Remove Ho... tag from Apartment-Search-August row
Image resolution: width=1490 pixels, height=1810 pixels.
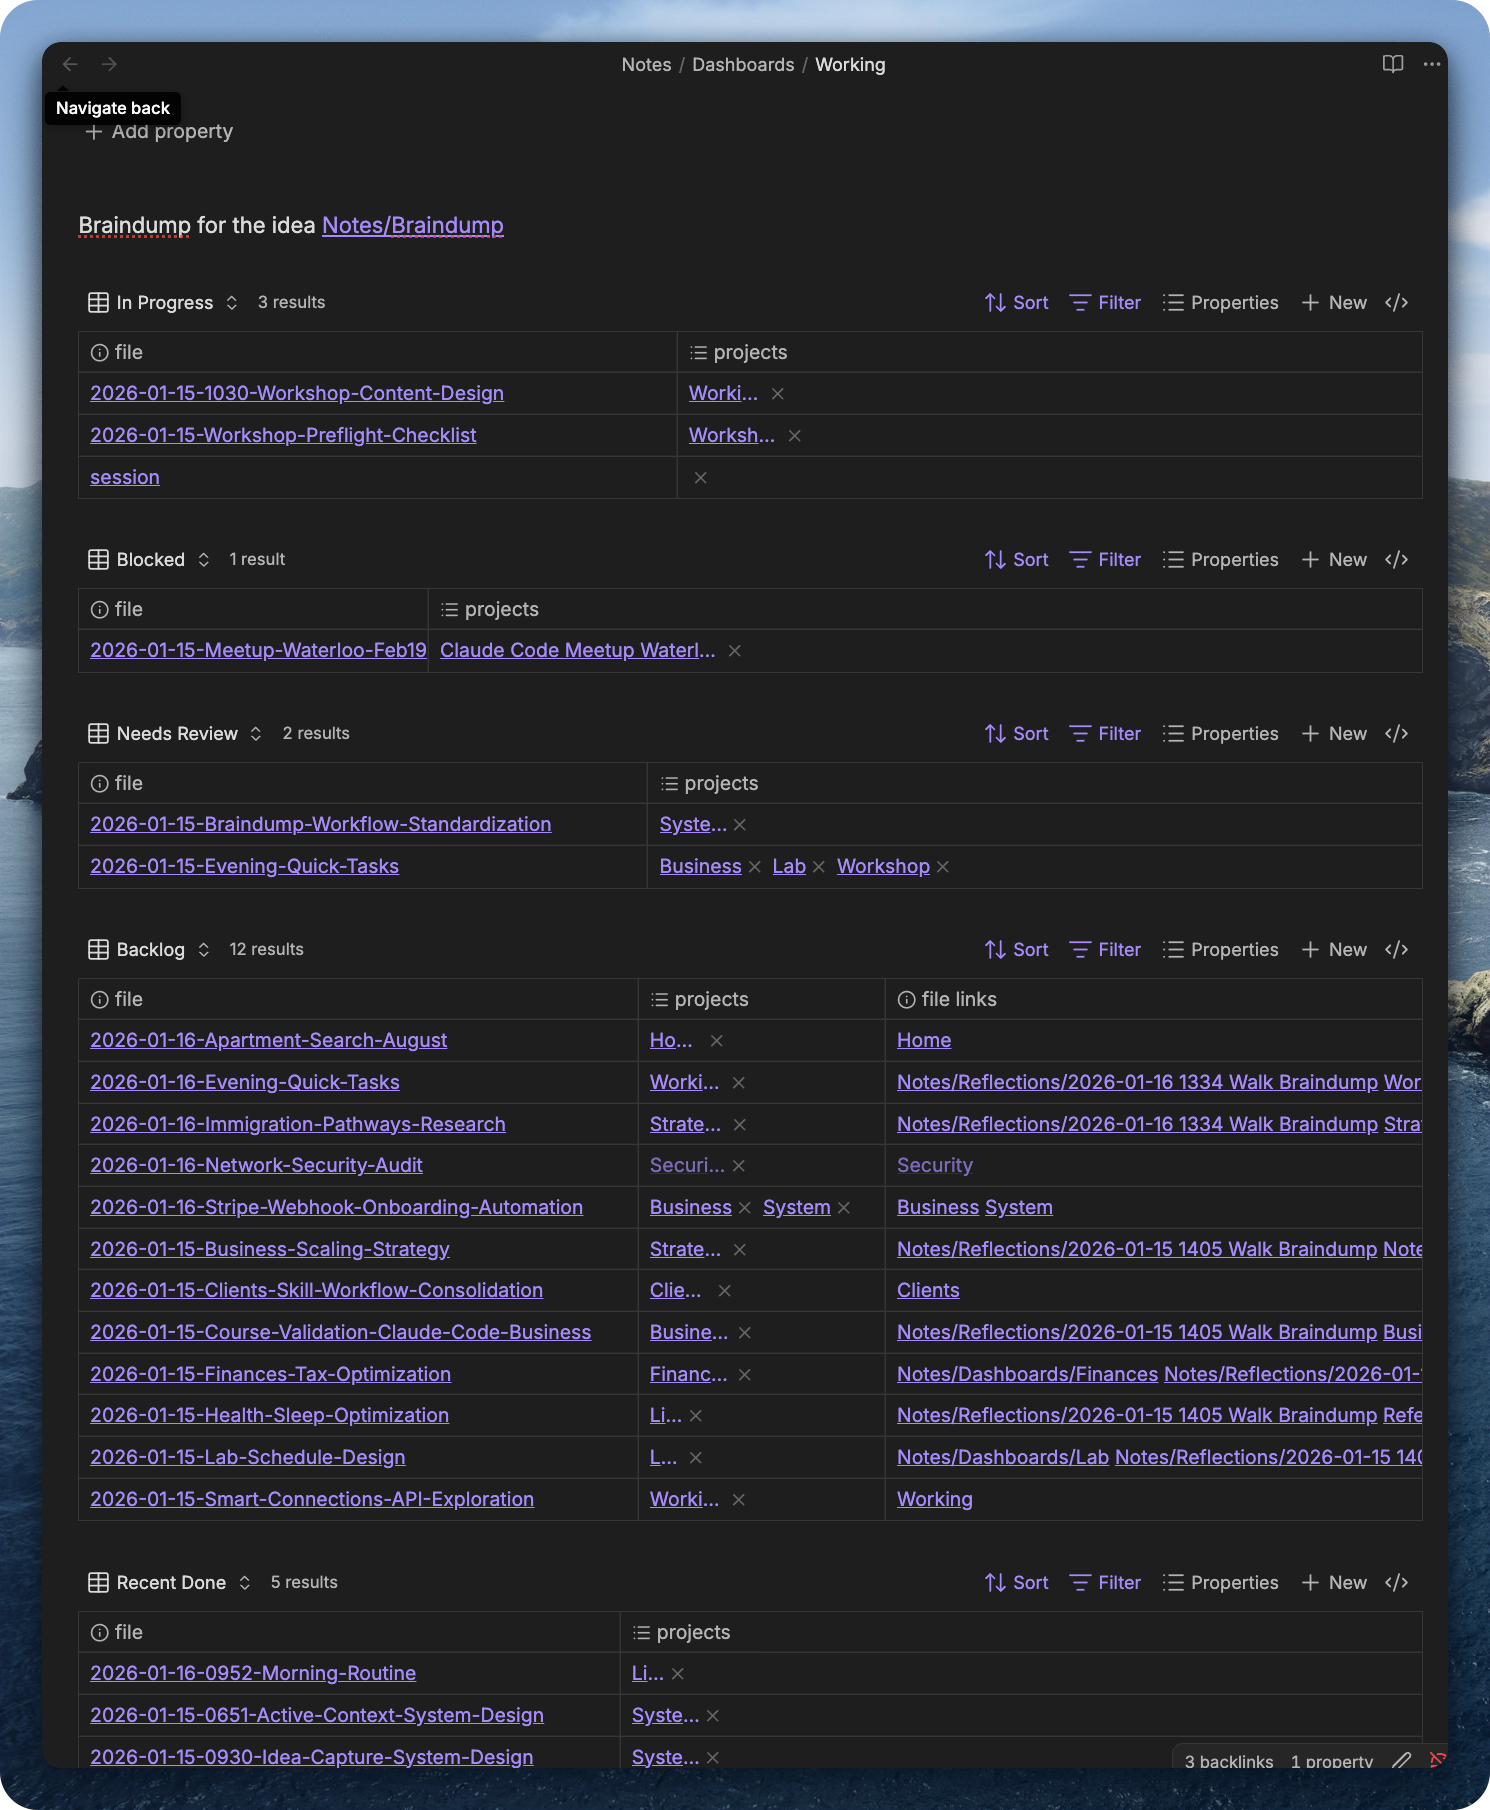point(717,1041)
